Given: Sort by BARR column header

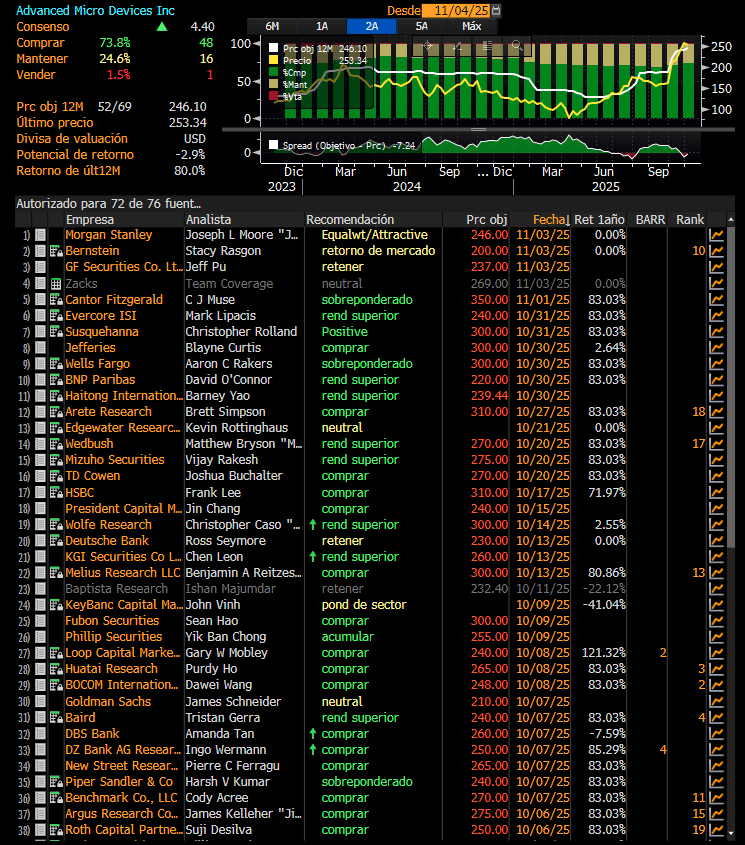Looking at the screenshot, I should (650, 220).
